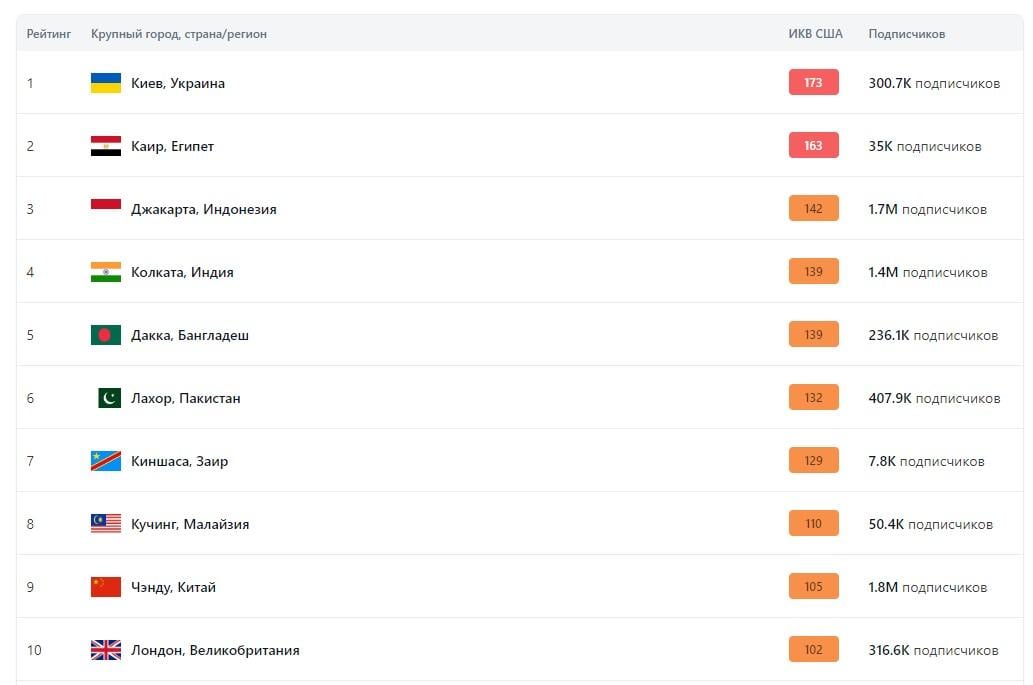
Task: Click the Pakistan flag icon
Action: click(x=109, y=398)
